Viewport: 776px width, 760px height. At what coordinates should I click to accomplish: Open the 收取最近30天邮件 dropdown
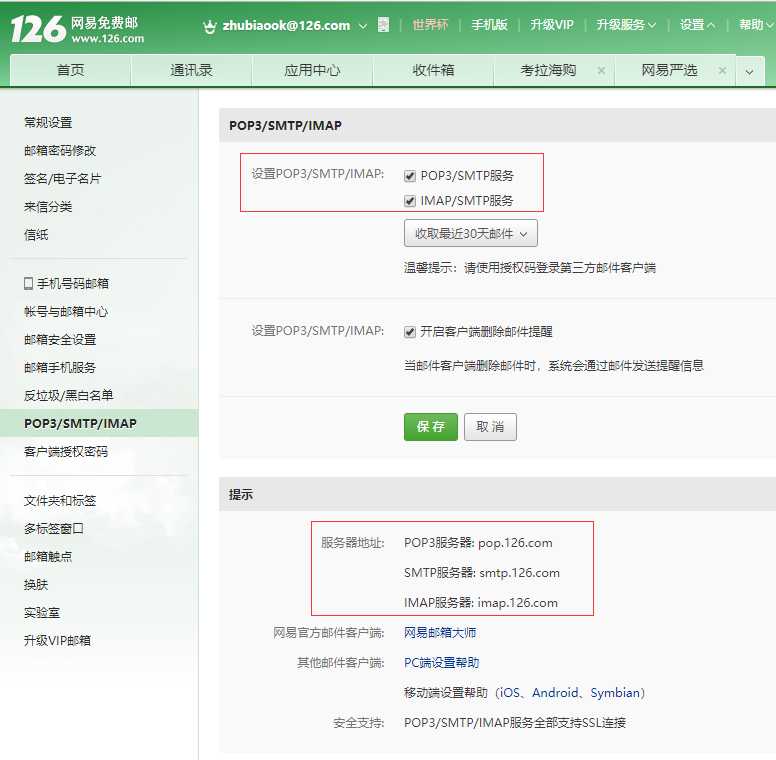471,234
